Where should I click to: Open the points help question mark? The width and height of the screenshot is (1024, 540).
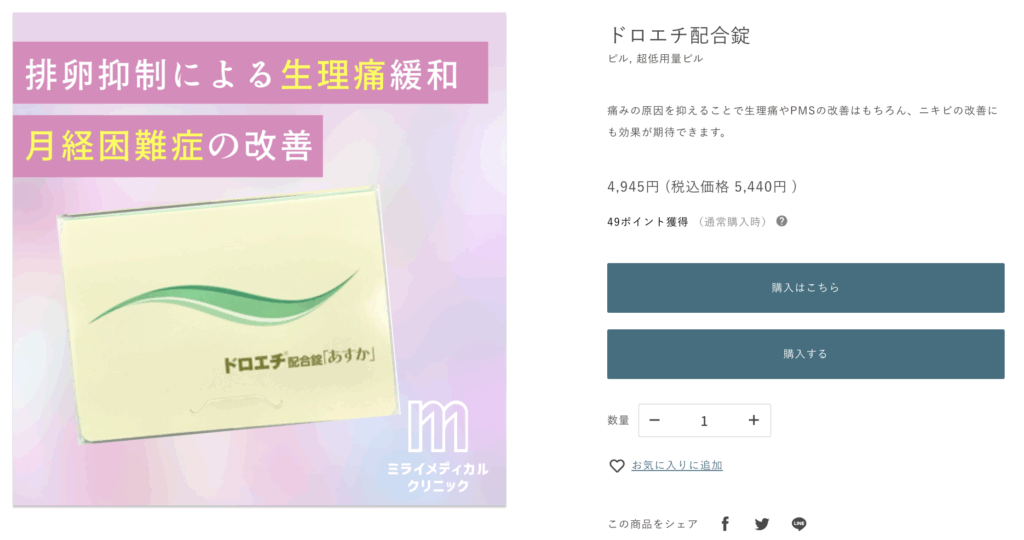[x=782, y=221]
